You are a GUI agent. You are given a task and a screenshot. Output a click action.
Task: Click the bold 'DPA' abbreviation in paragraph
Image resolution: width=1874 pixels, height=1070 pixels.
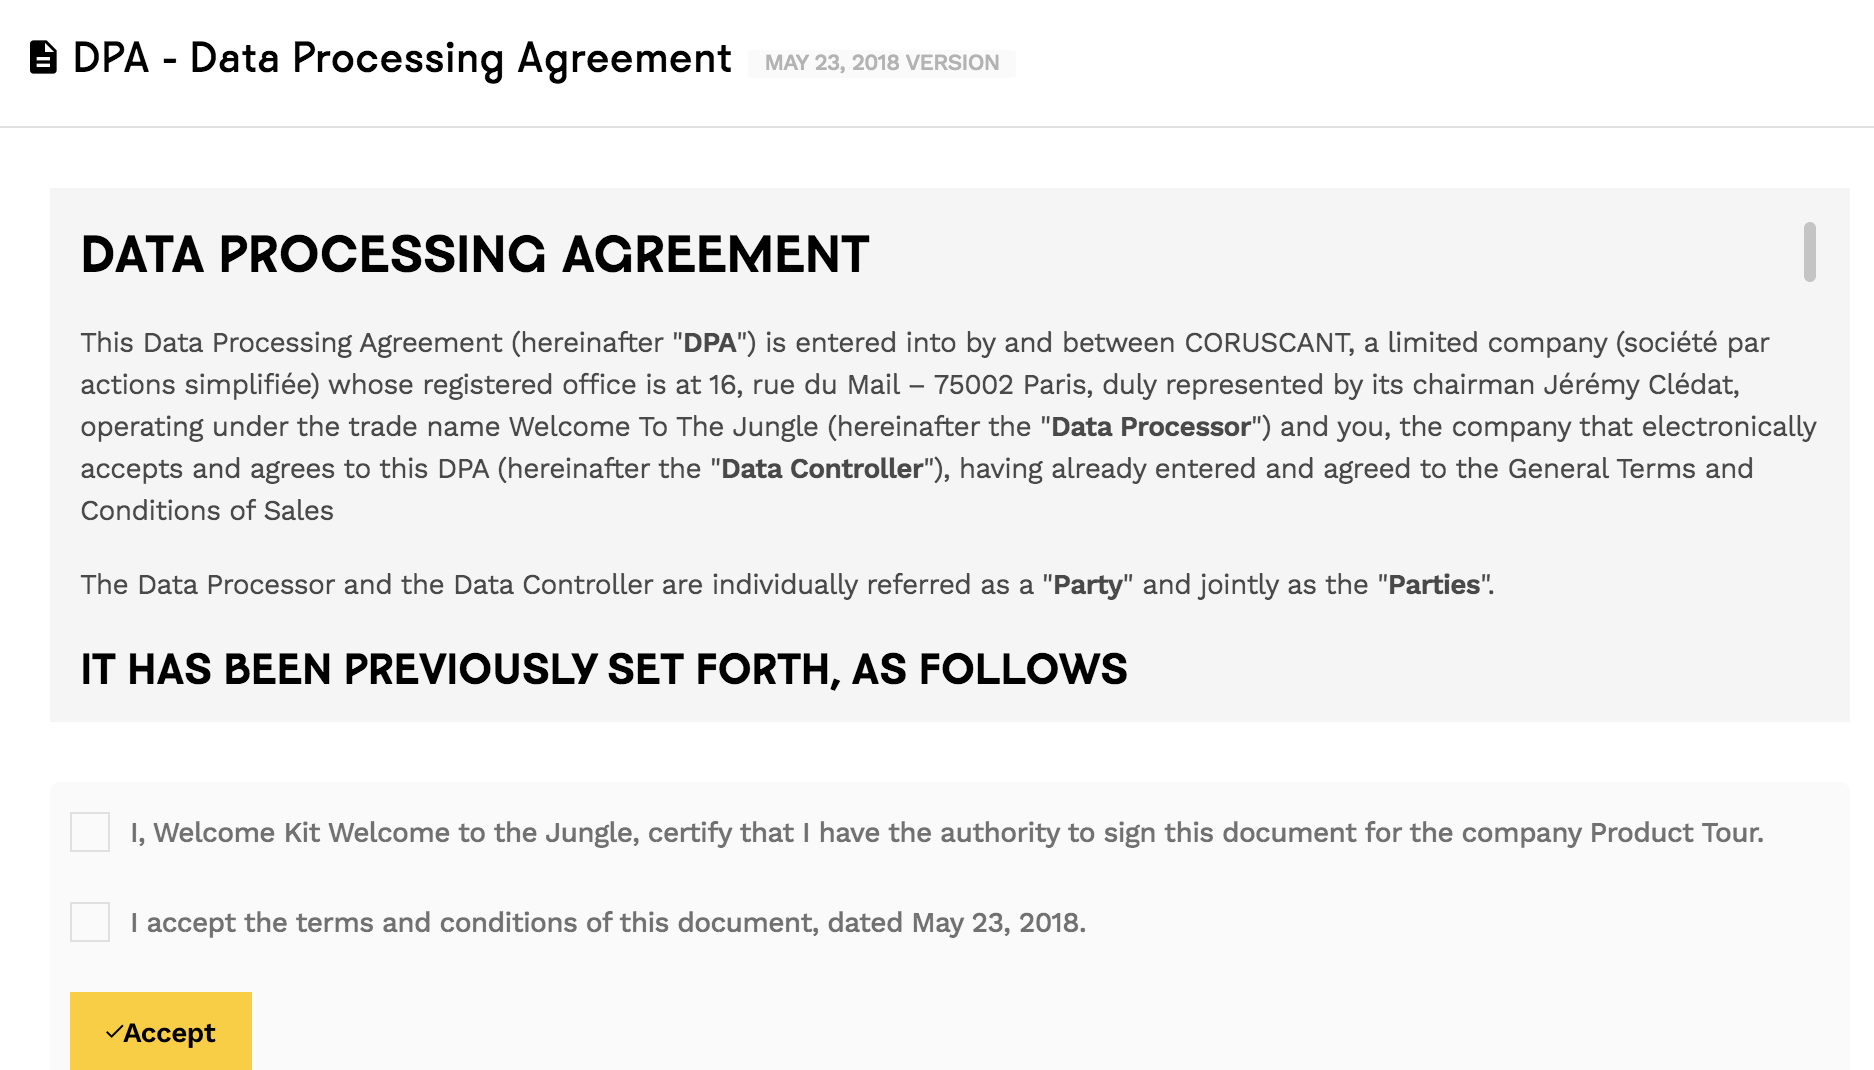click(710, 343)
